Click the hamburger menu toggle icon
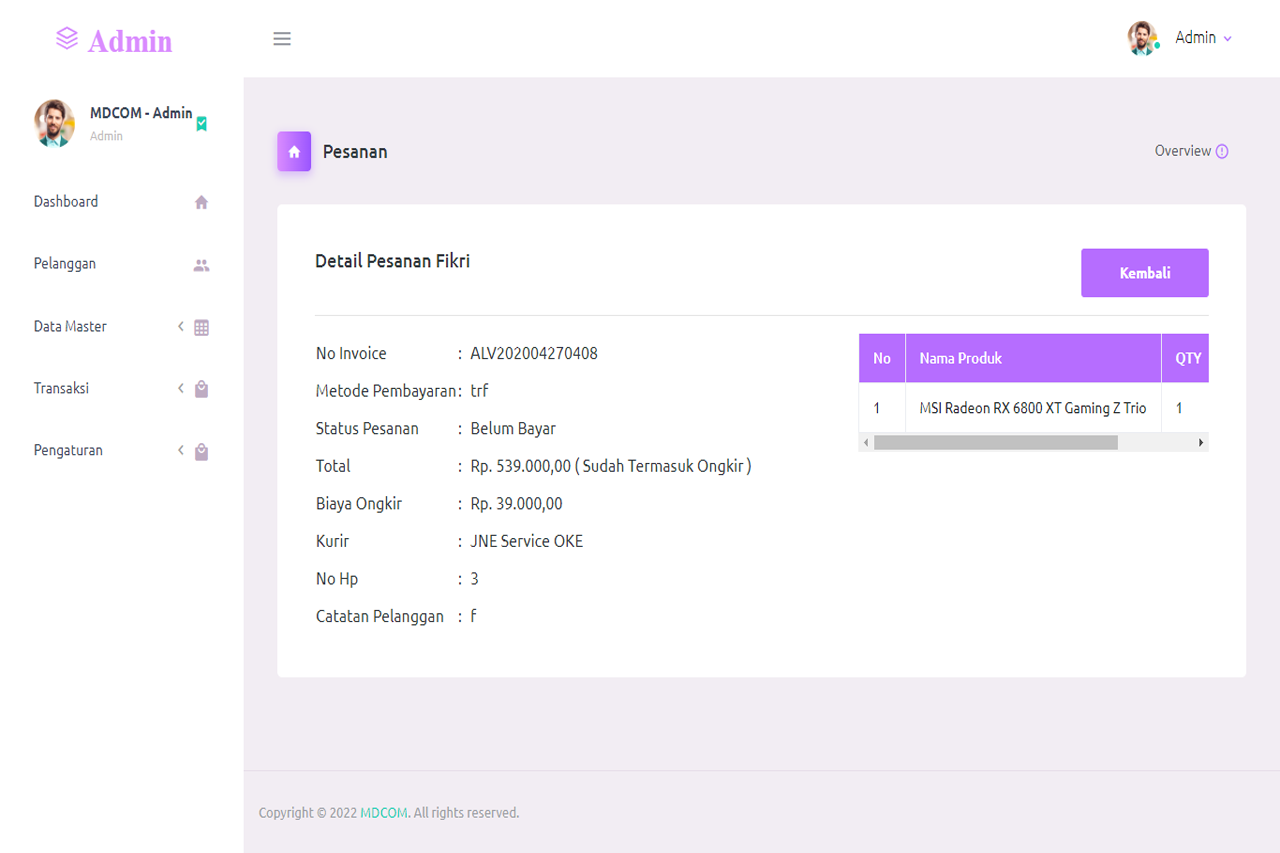1280x853 pixels. (x=282, y=39)
